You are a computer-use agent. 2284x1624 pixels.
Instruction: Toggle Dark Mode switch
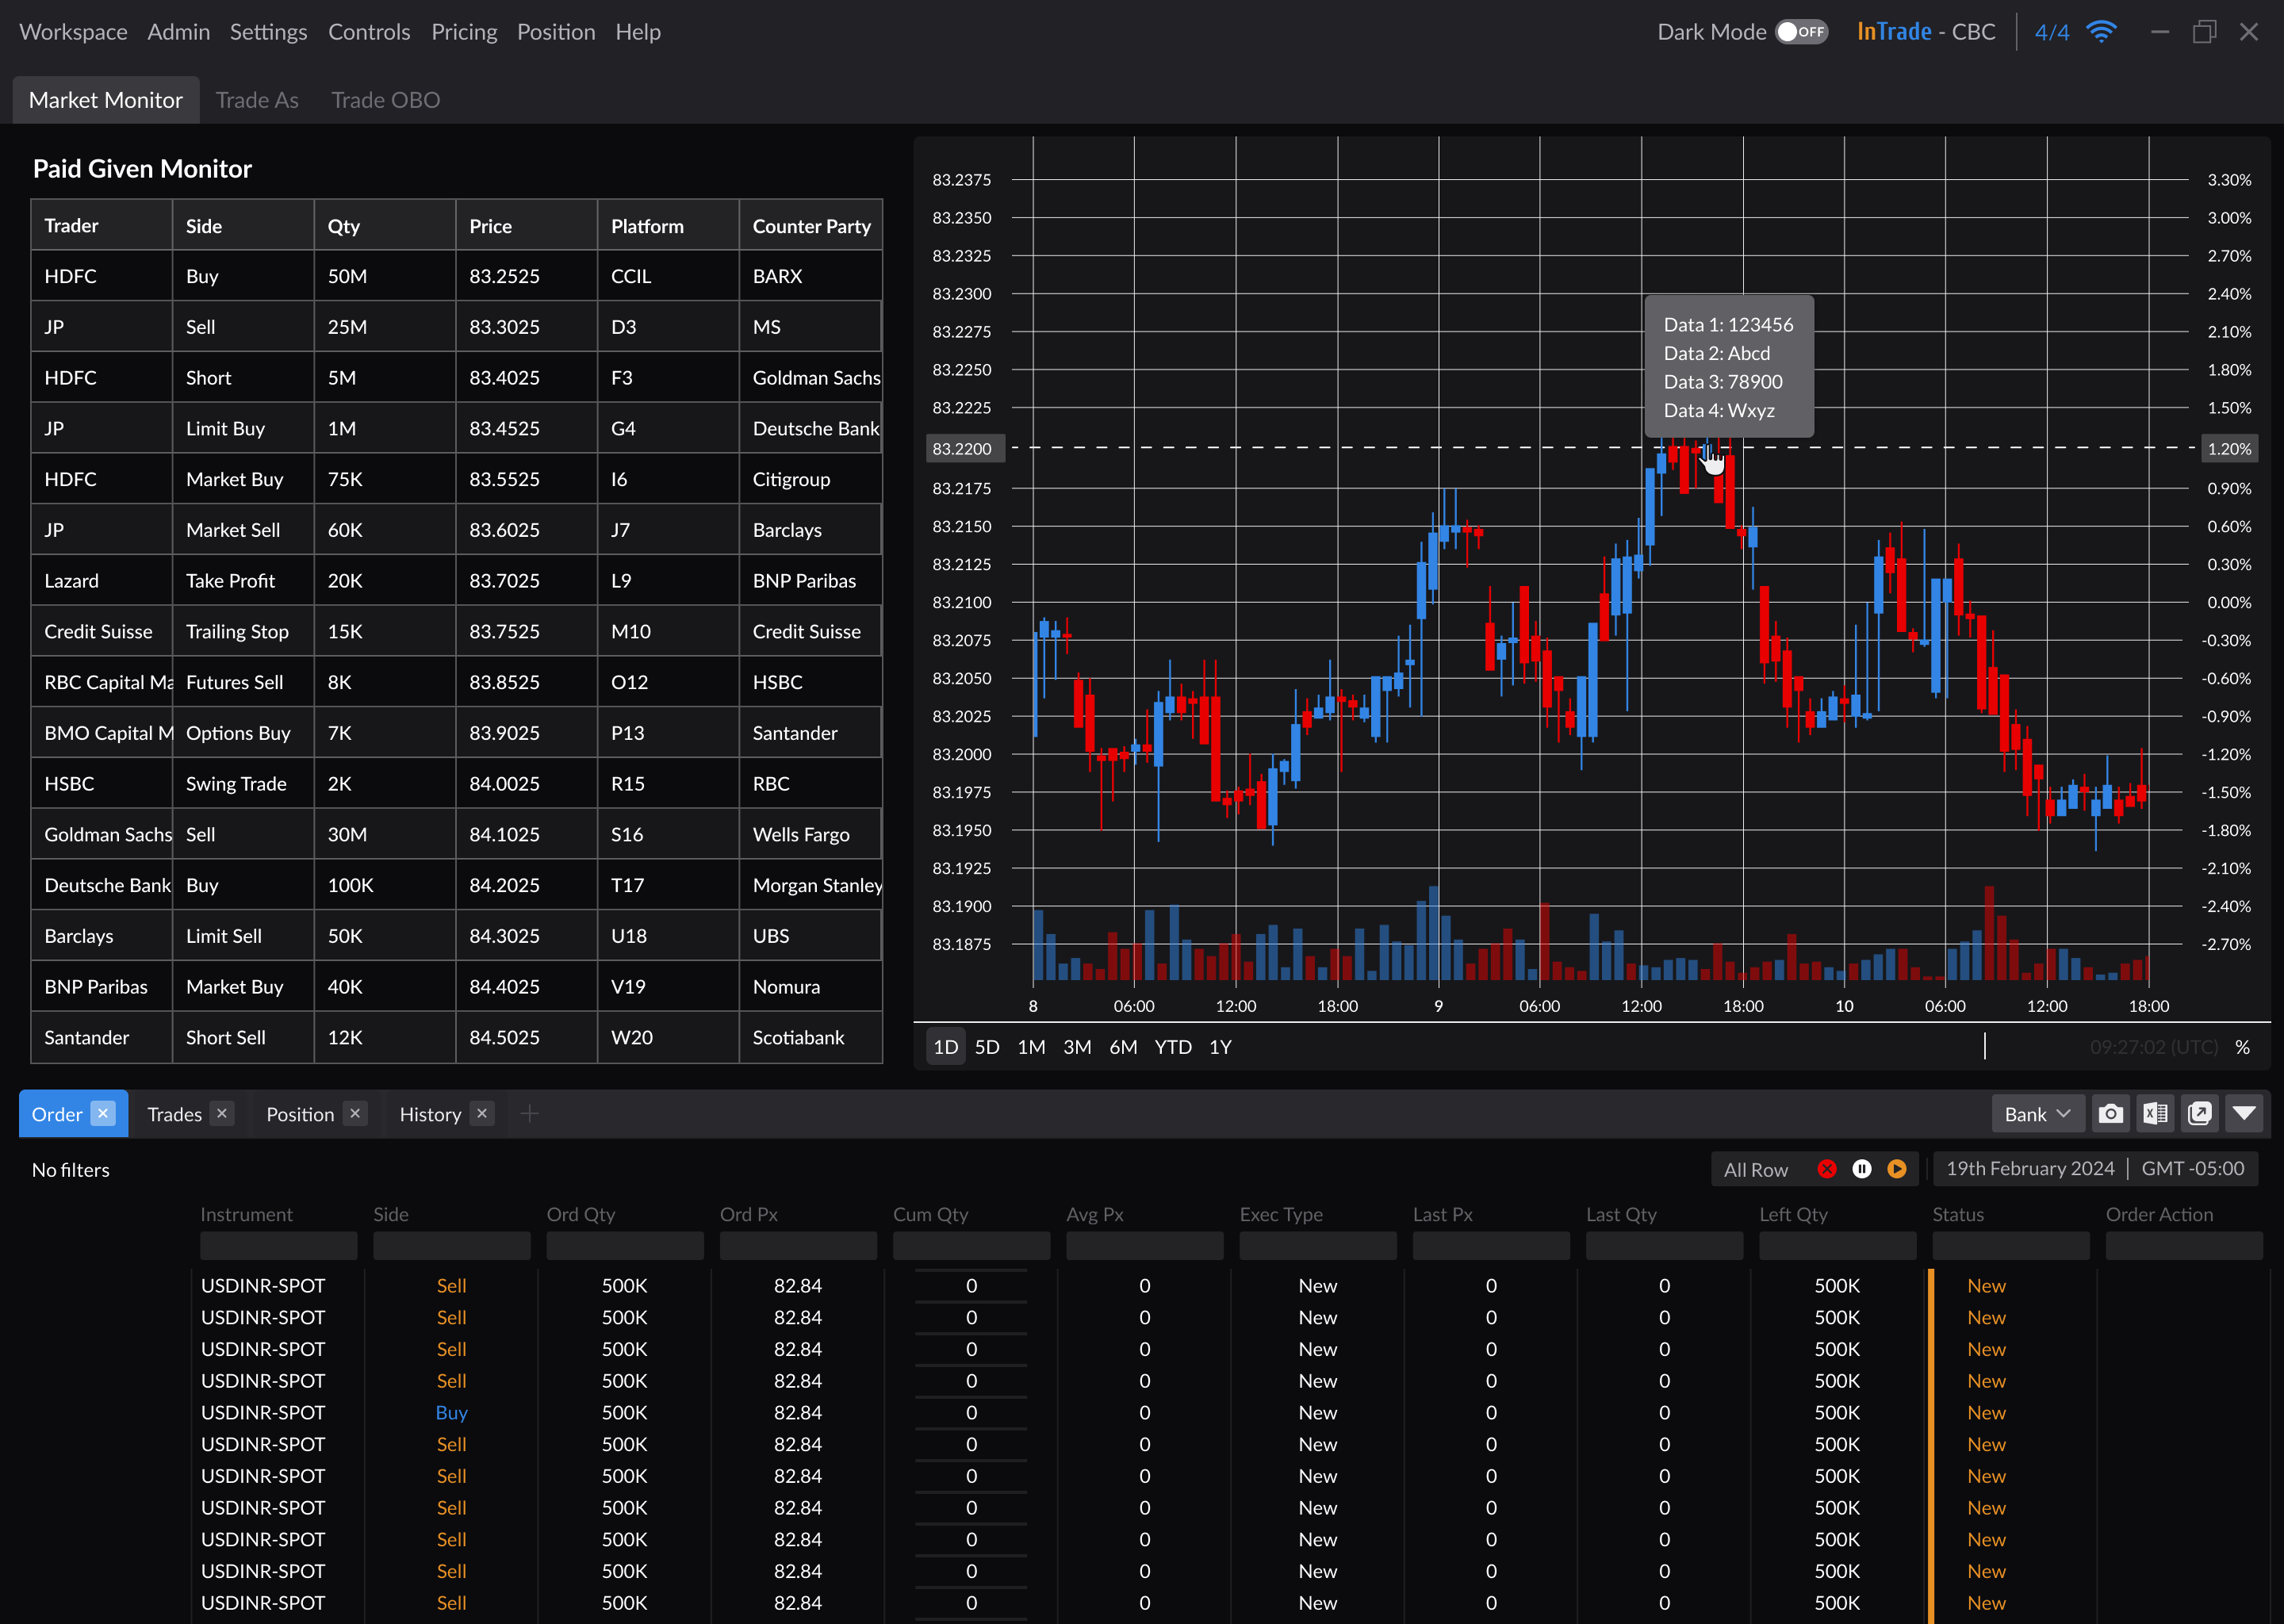1802,32
